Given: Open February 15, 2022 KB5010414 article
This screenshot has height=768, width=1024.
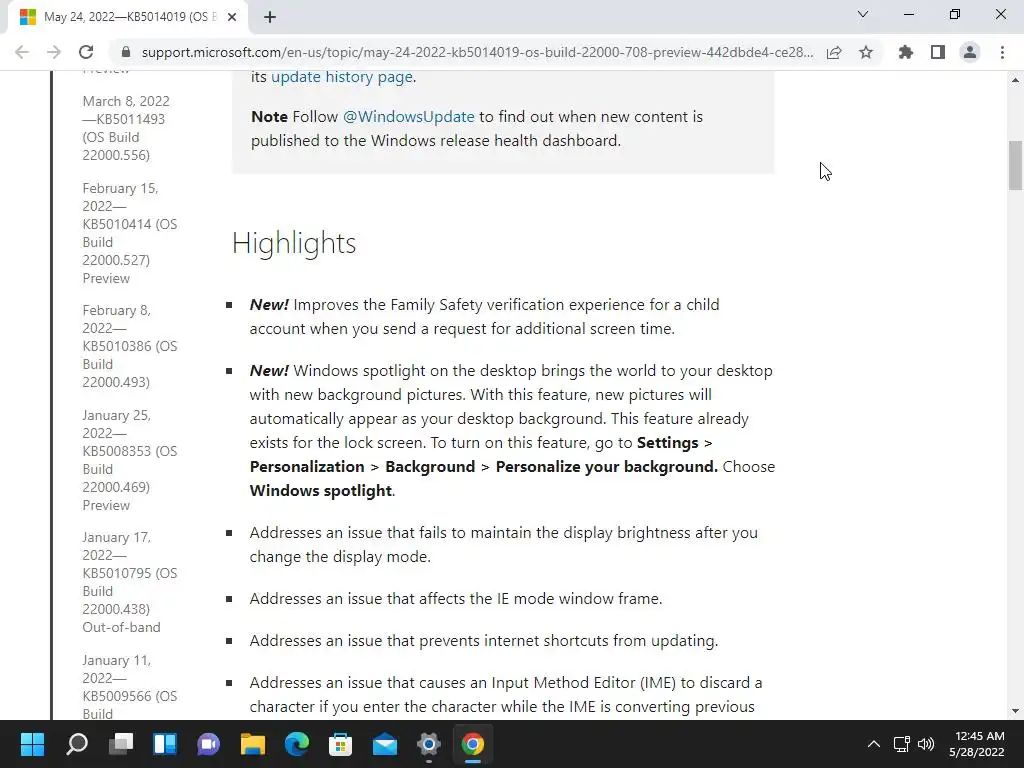Looking at the screenshot, I should tap(129, 233).
